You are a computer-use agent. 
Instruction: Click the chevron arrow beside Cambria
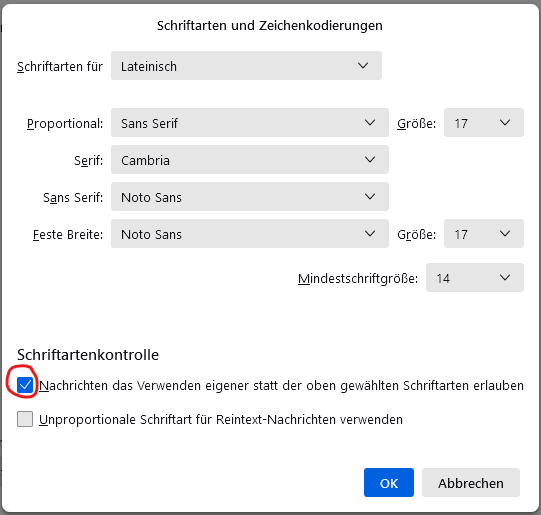[370, 160]
